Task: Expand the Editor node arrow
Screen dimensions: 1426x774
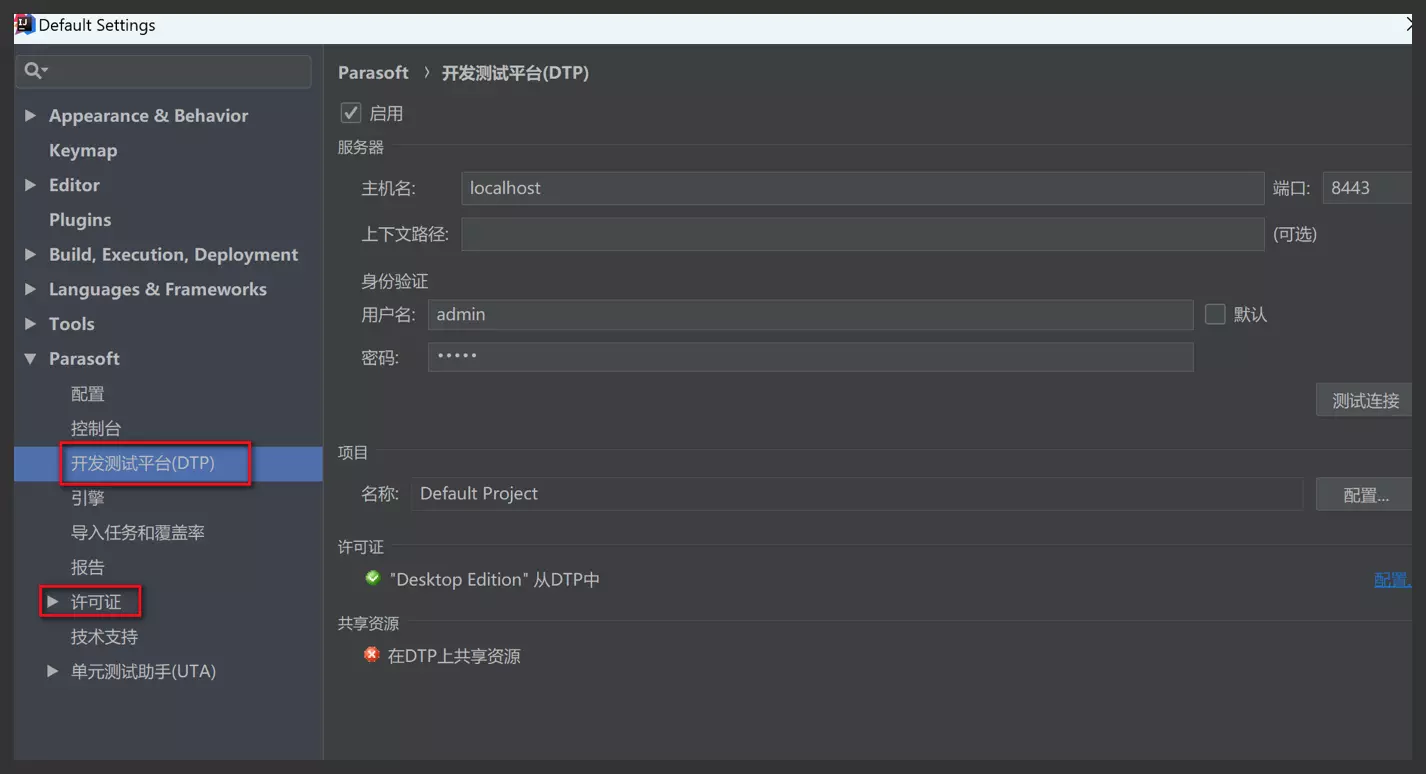Action: click(x=30, y=185)
